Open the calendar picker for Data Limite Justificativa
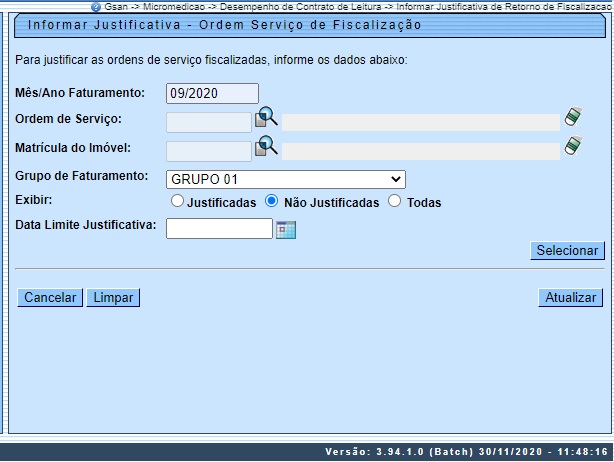 (287, 229)
